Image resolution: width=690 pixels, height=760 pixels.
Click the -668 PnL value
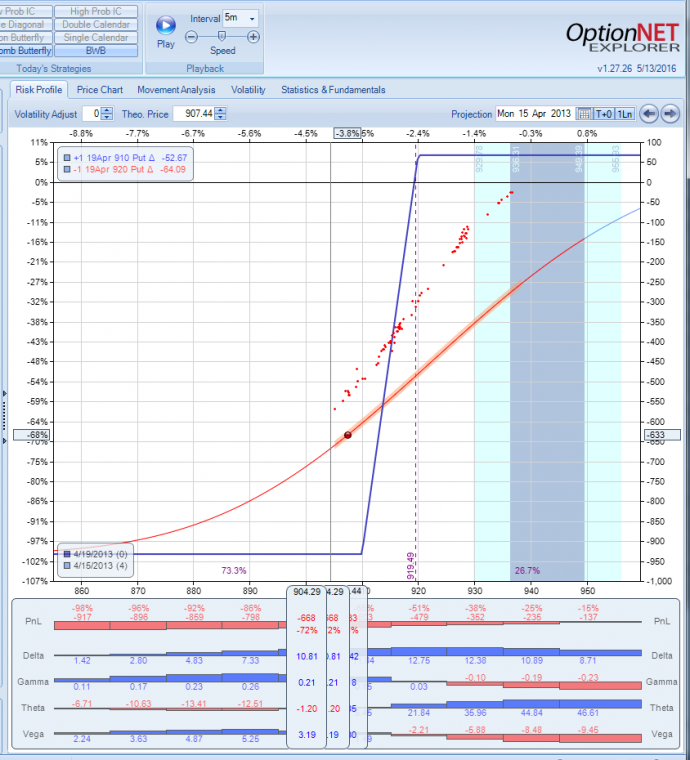[307, 618]
